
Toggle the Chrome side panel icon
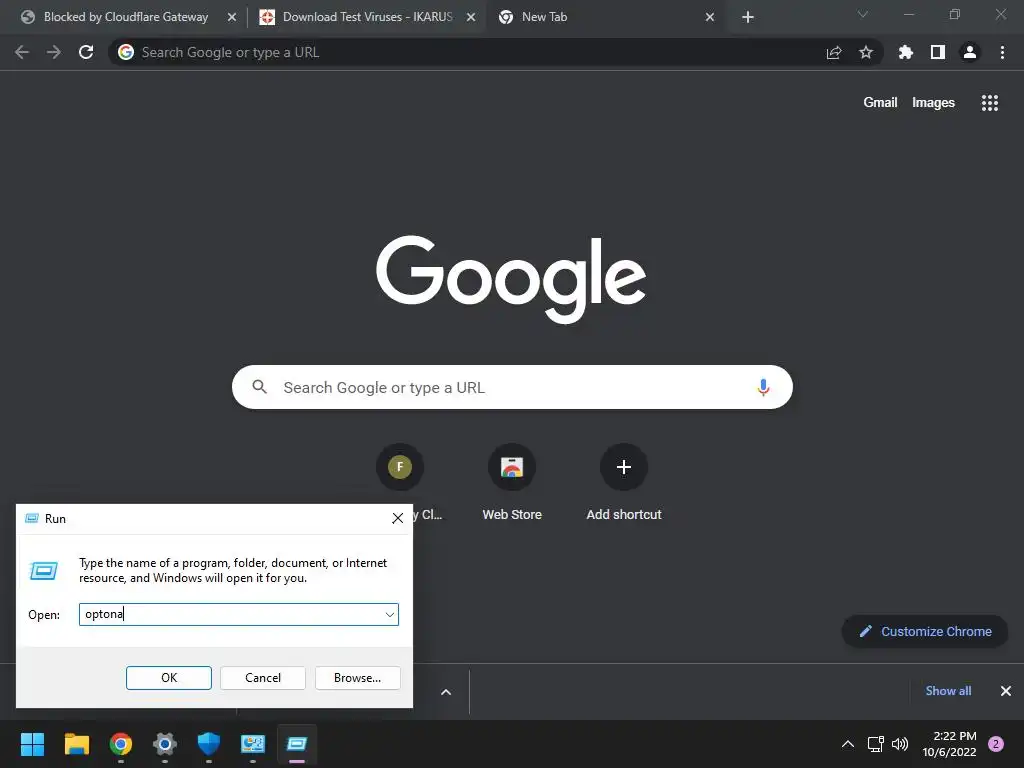pos(938,52)
